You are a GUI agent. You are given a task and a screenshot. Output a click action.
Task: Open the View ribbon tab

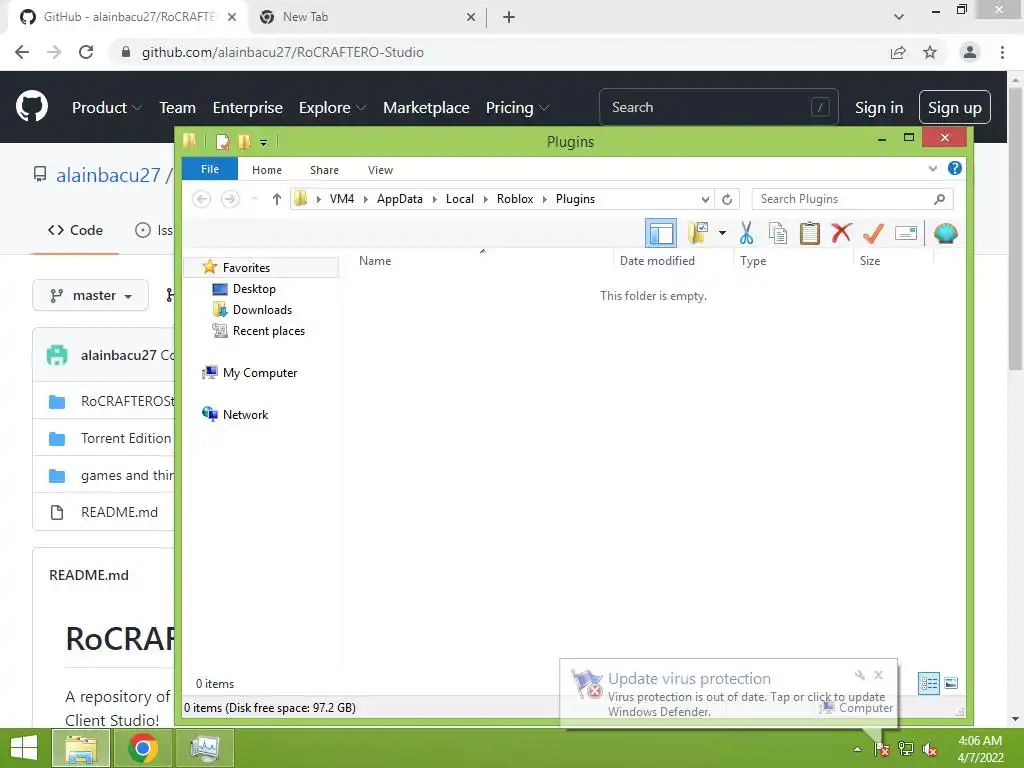(x=380, y=170)
